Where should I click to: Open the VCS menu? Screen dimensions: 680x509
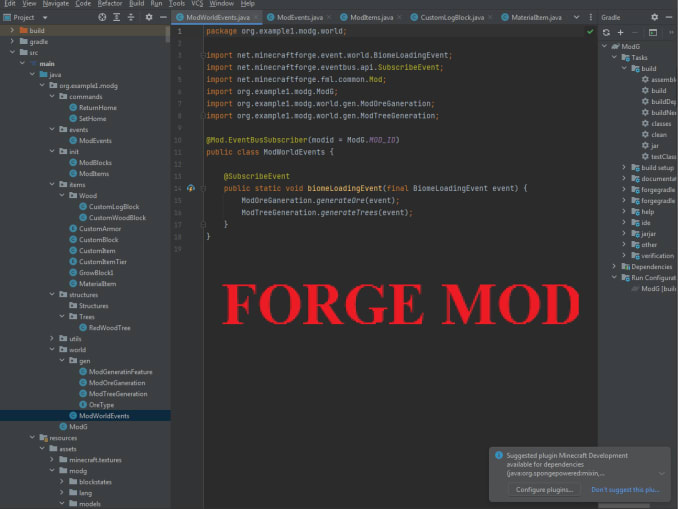197,3
